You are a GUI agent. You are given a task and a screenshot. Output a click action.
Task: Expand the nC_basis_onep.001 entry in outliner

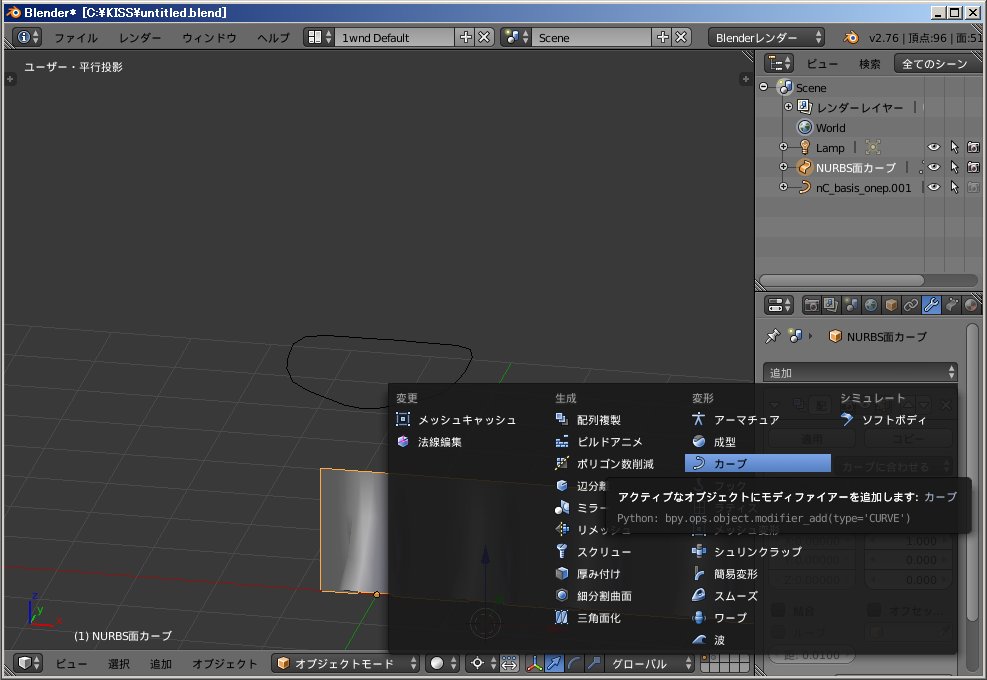coord(783,187)
